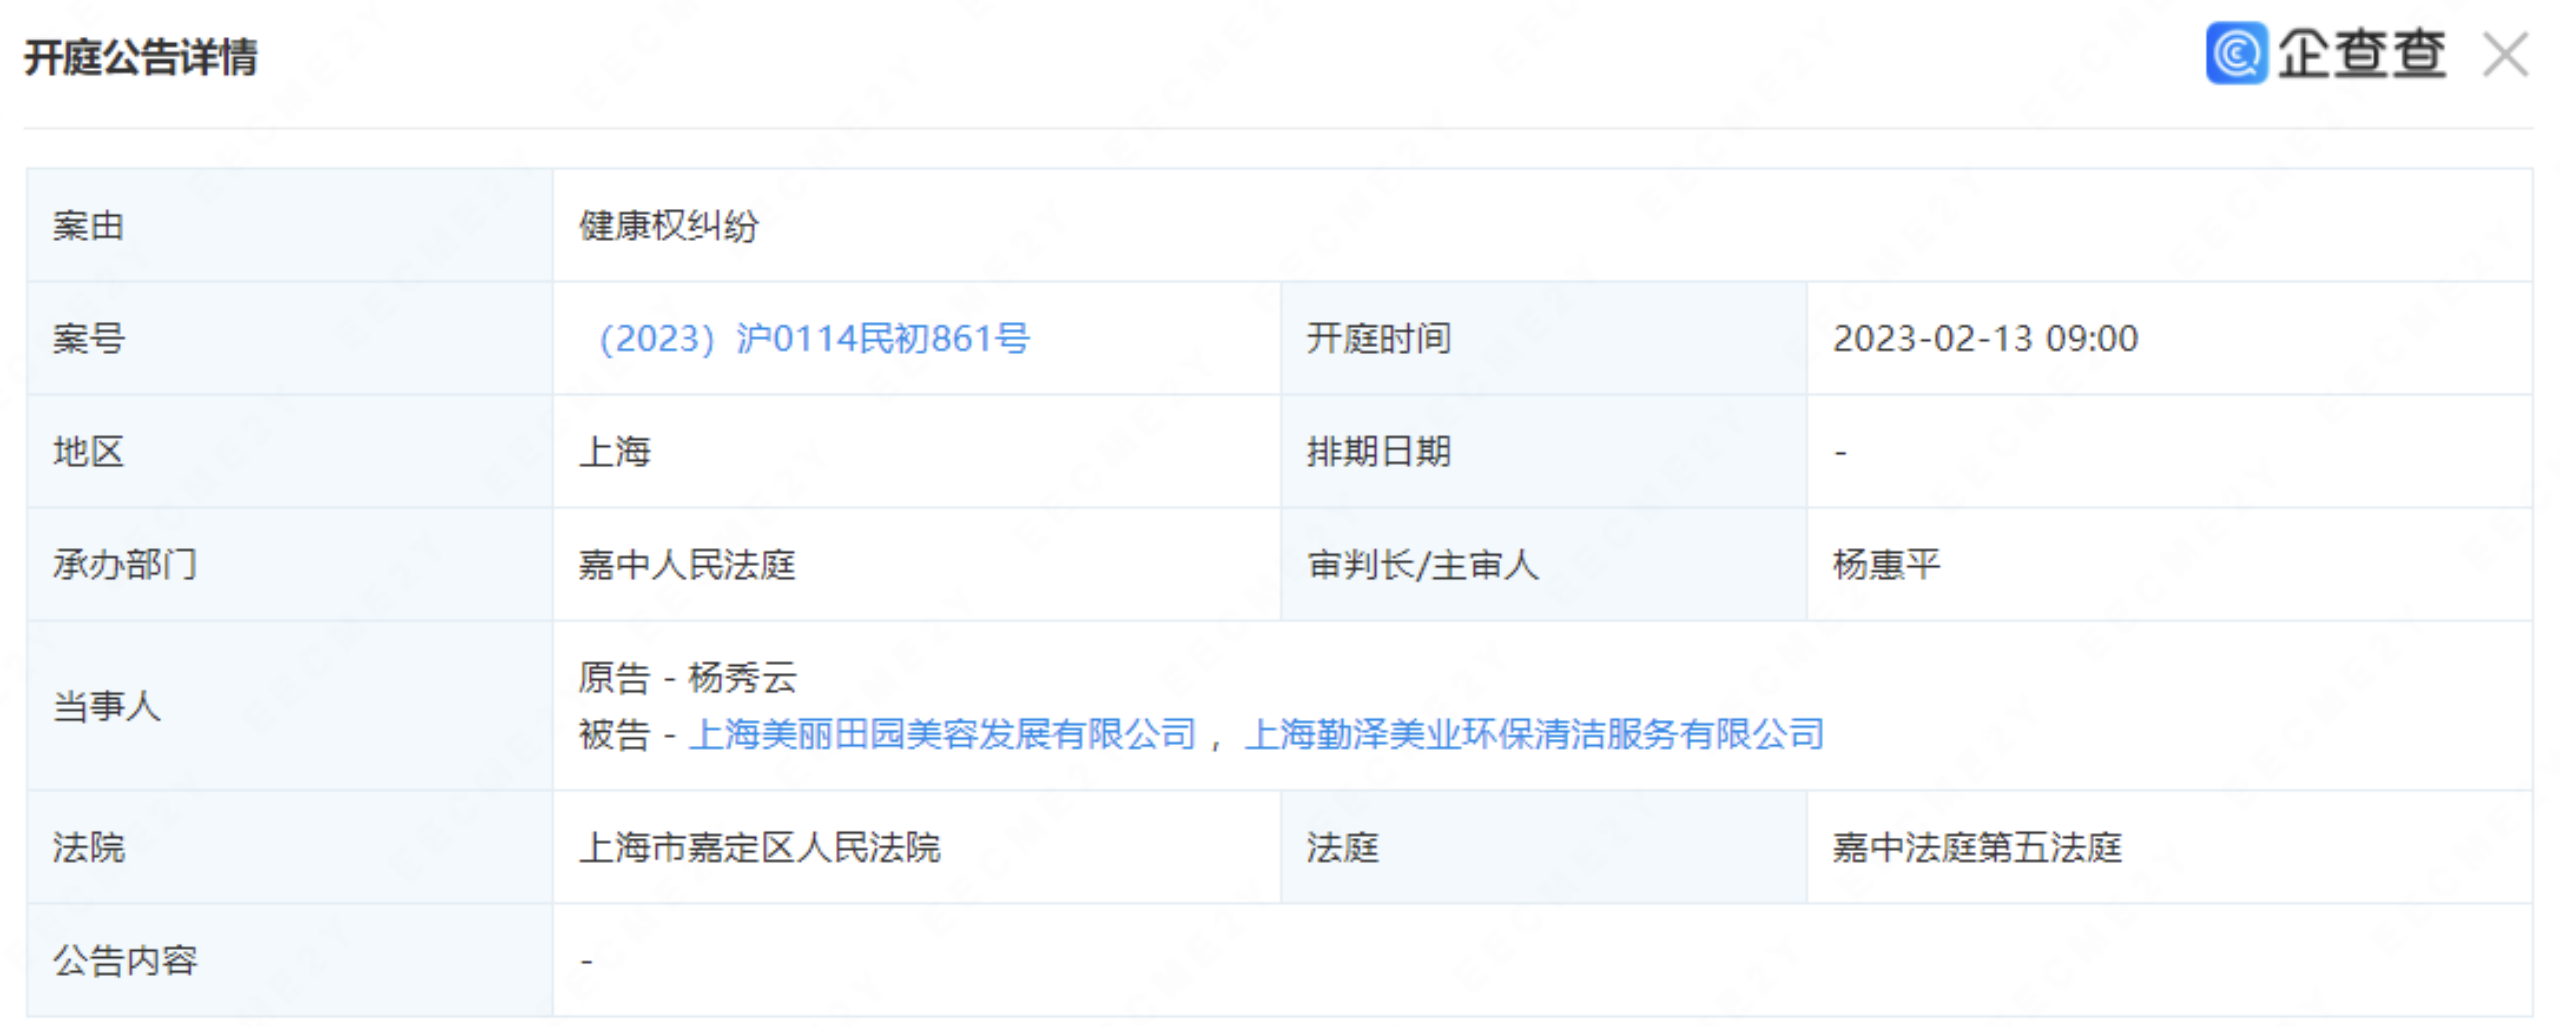Click the 嘉中人民法庭 department value

click(686, 565)
